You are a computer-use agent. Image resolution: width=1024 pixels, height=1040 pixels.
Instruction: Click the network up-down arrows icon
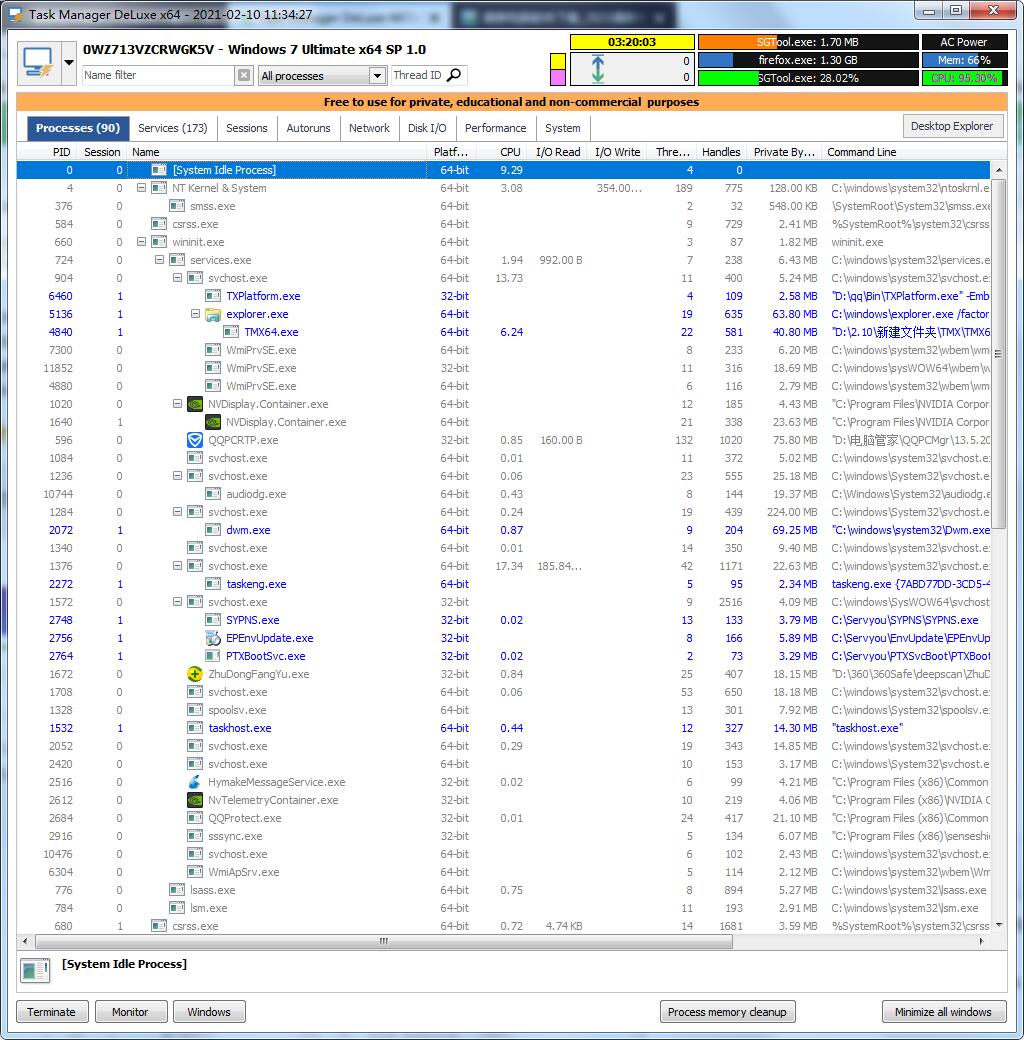point(598,69)
